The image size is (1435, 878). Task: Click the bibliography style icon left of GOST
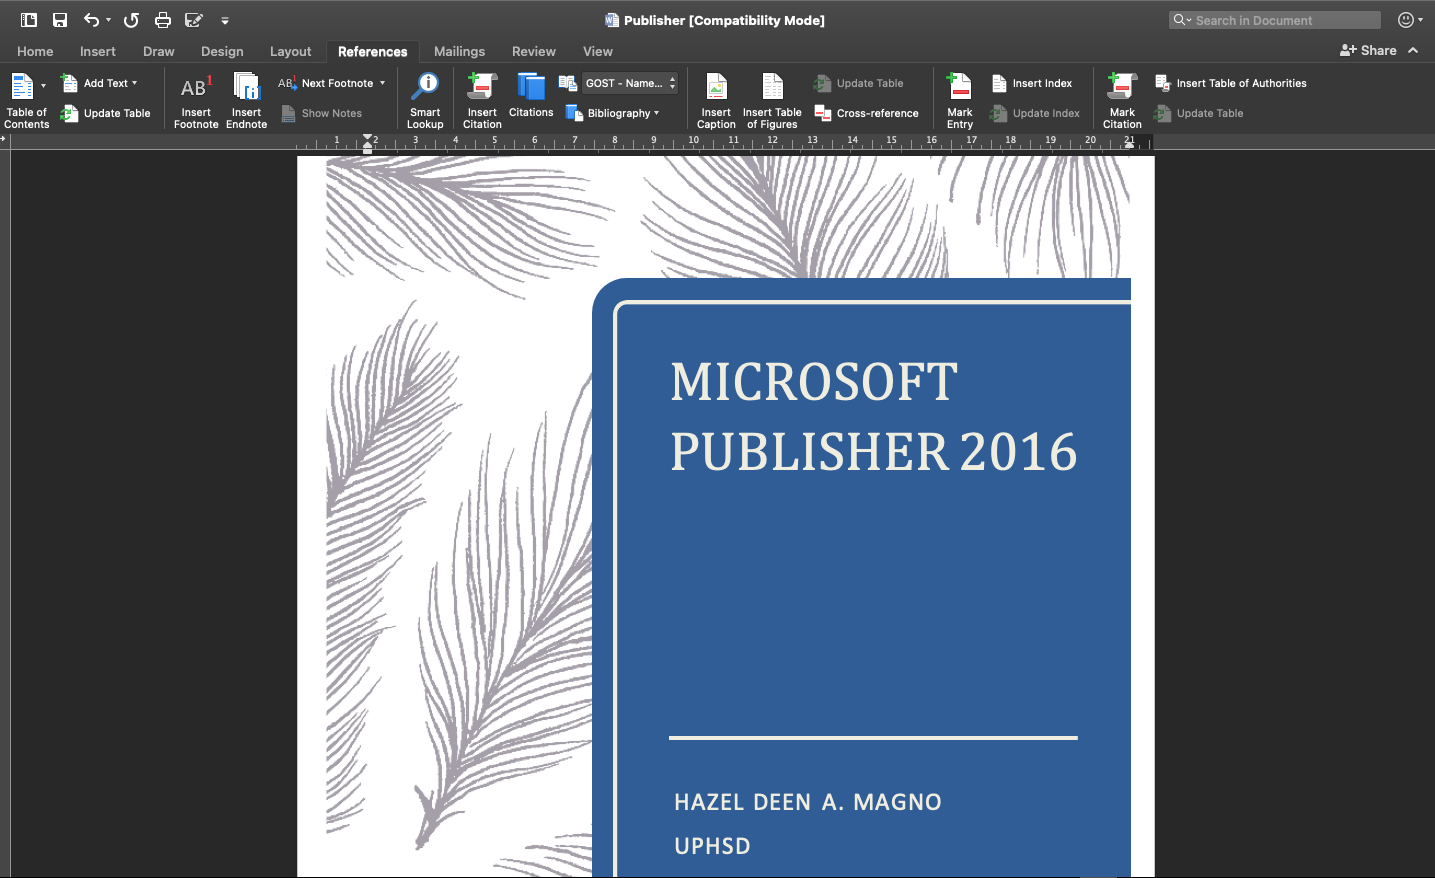pyautogui.click(x=567, y=83)
